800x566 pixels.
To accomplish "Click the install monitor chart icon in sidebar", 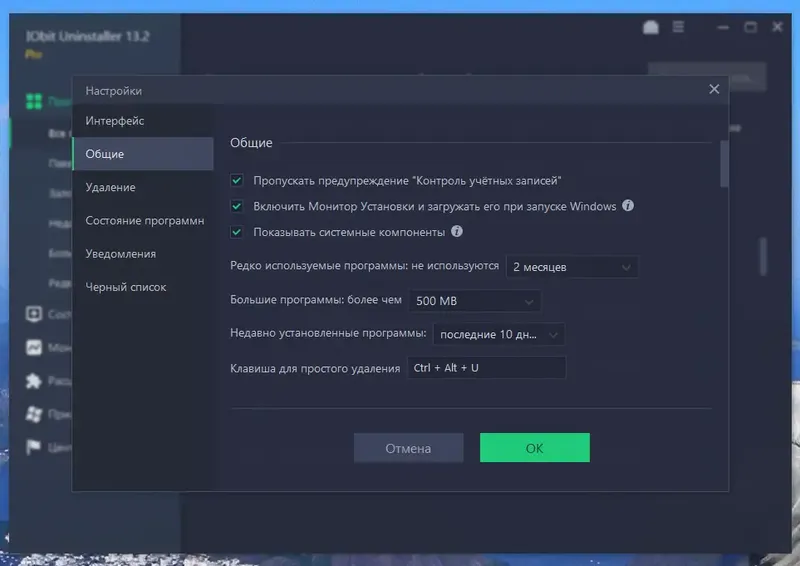I will tap(34, 348).
